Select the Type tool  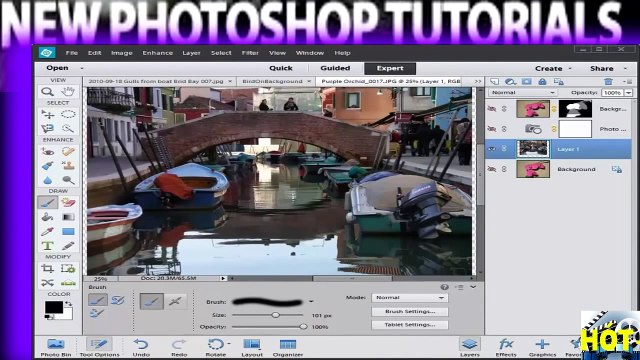click(47, 246)
